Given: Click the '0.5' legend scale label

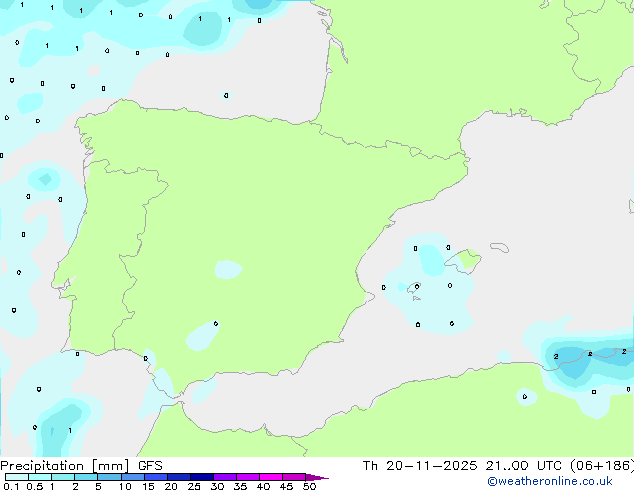Looking at the screenshot, I should (x=35, y=486).
